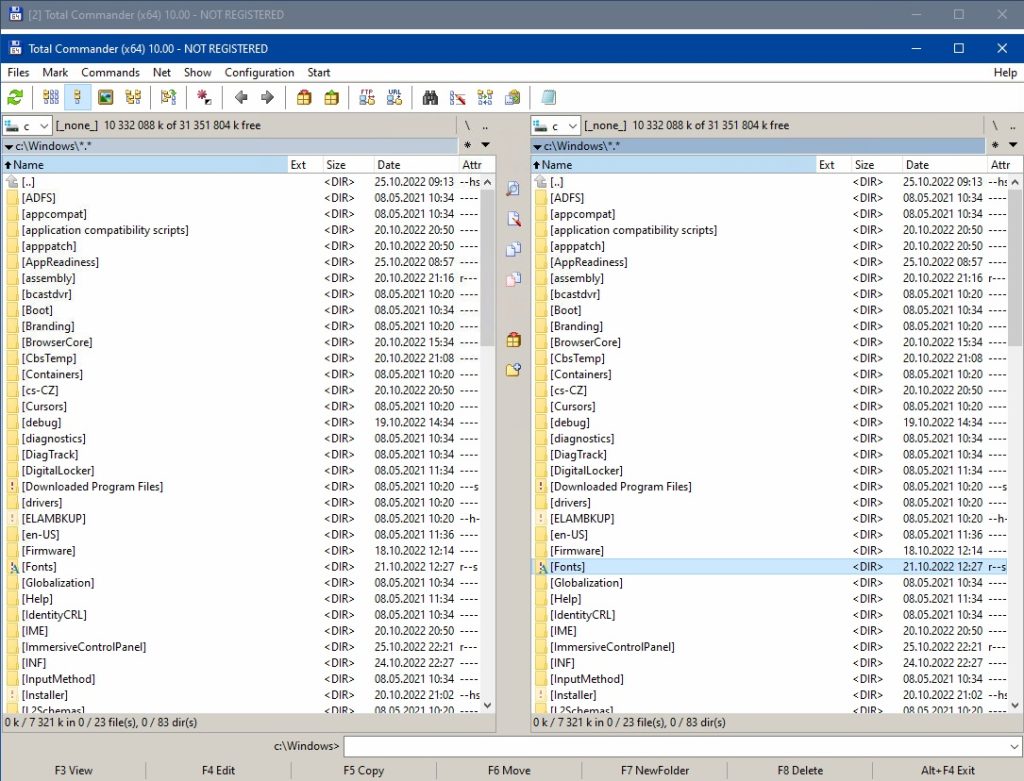Open the left panel directory history arrow
Image resolution: width=1024 pixels, height=781 pixels.
485,145
